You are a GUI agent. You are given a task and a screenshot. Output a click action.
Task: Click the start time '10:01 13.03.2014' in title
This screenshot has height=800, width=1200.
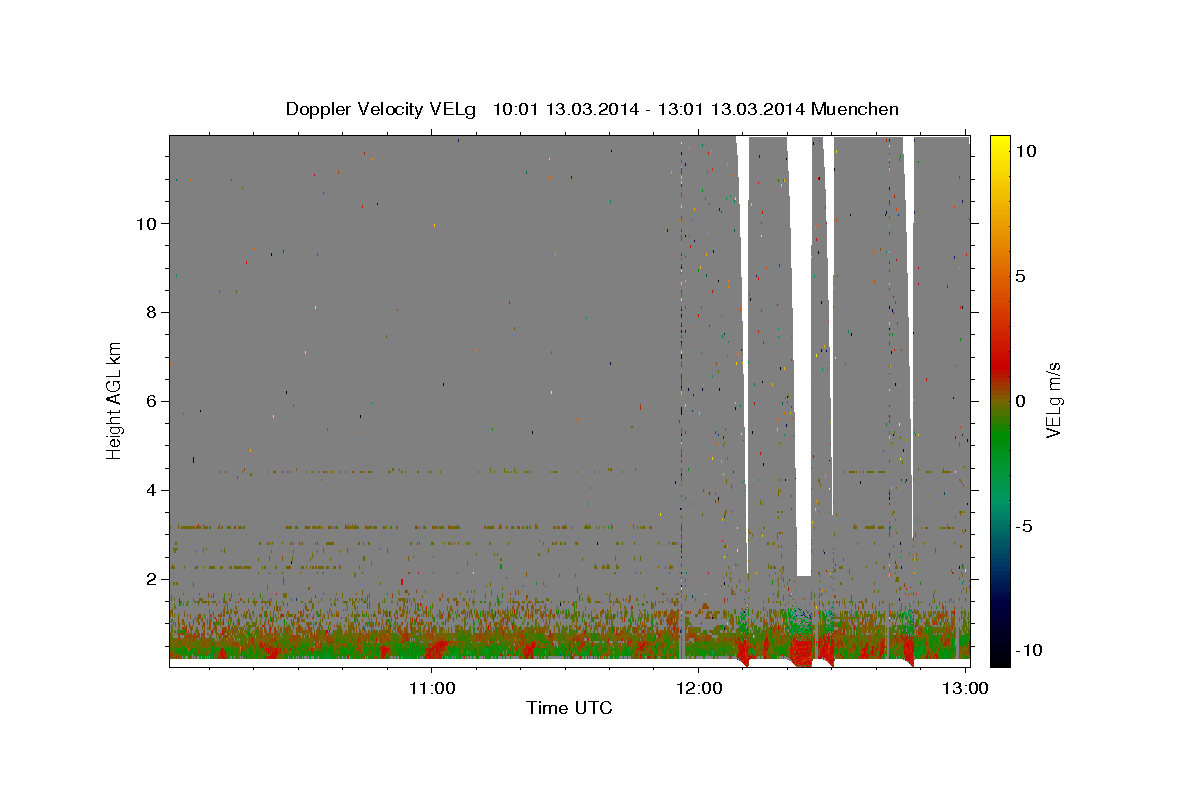565,109
